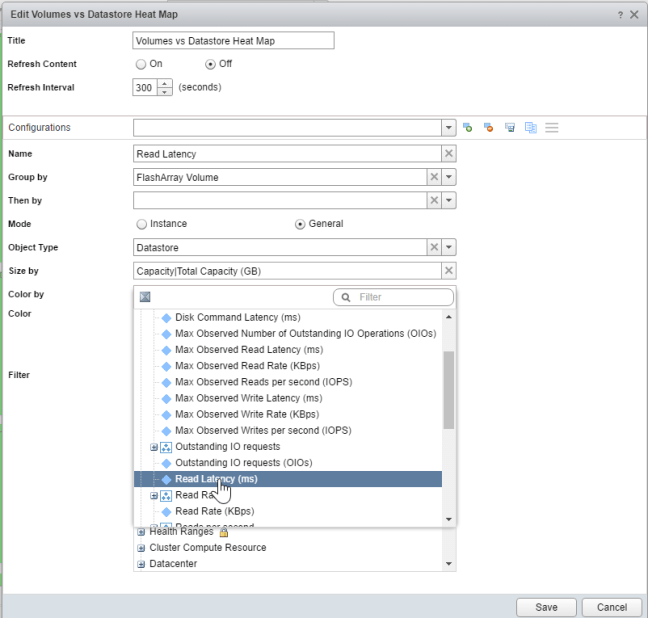
Task: Select Max Observed Read Latency (ms) metric
Action: [248, 350]
